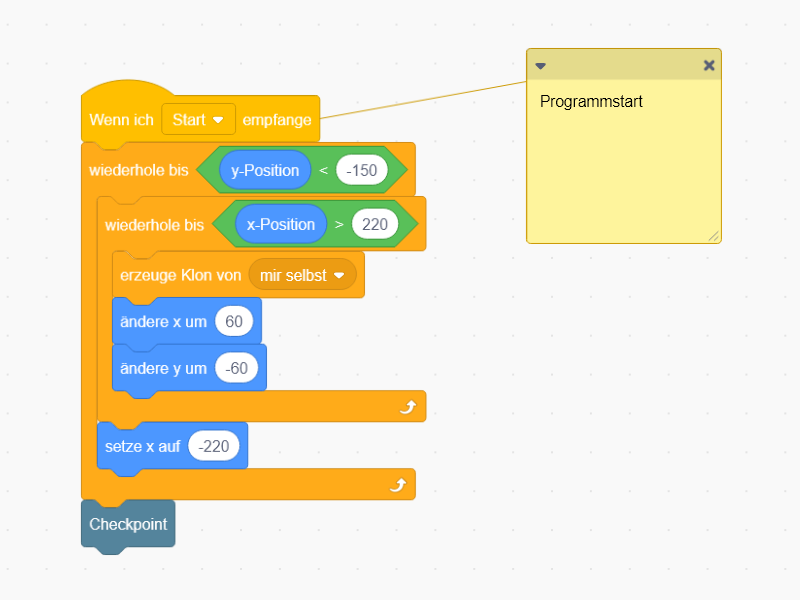Select the y-Position reporter block
The image size is (800, 600).
265,170
